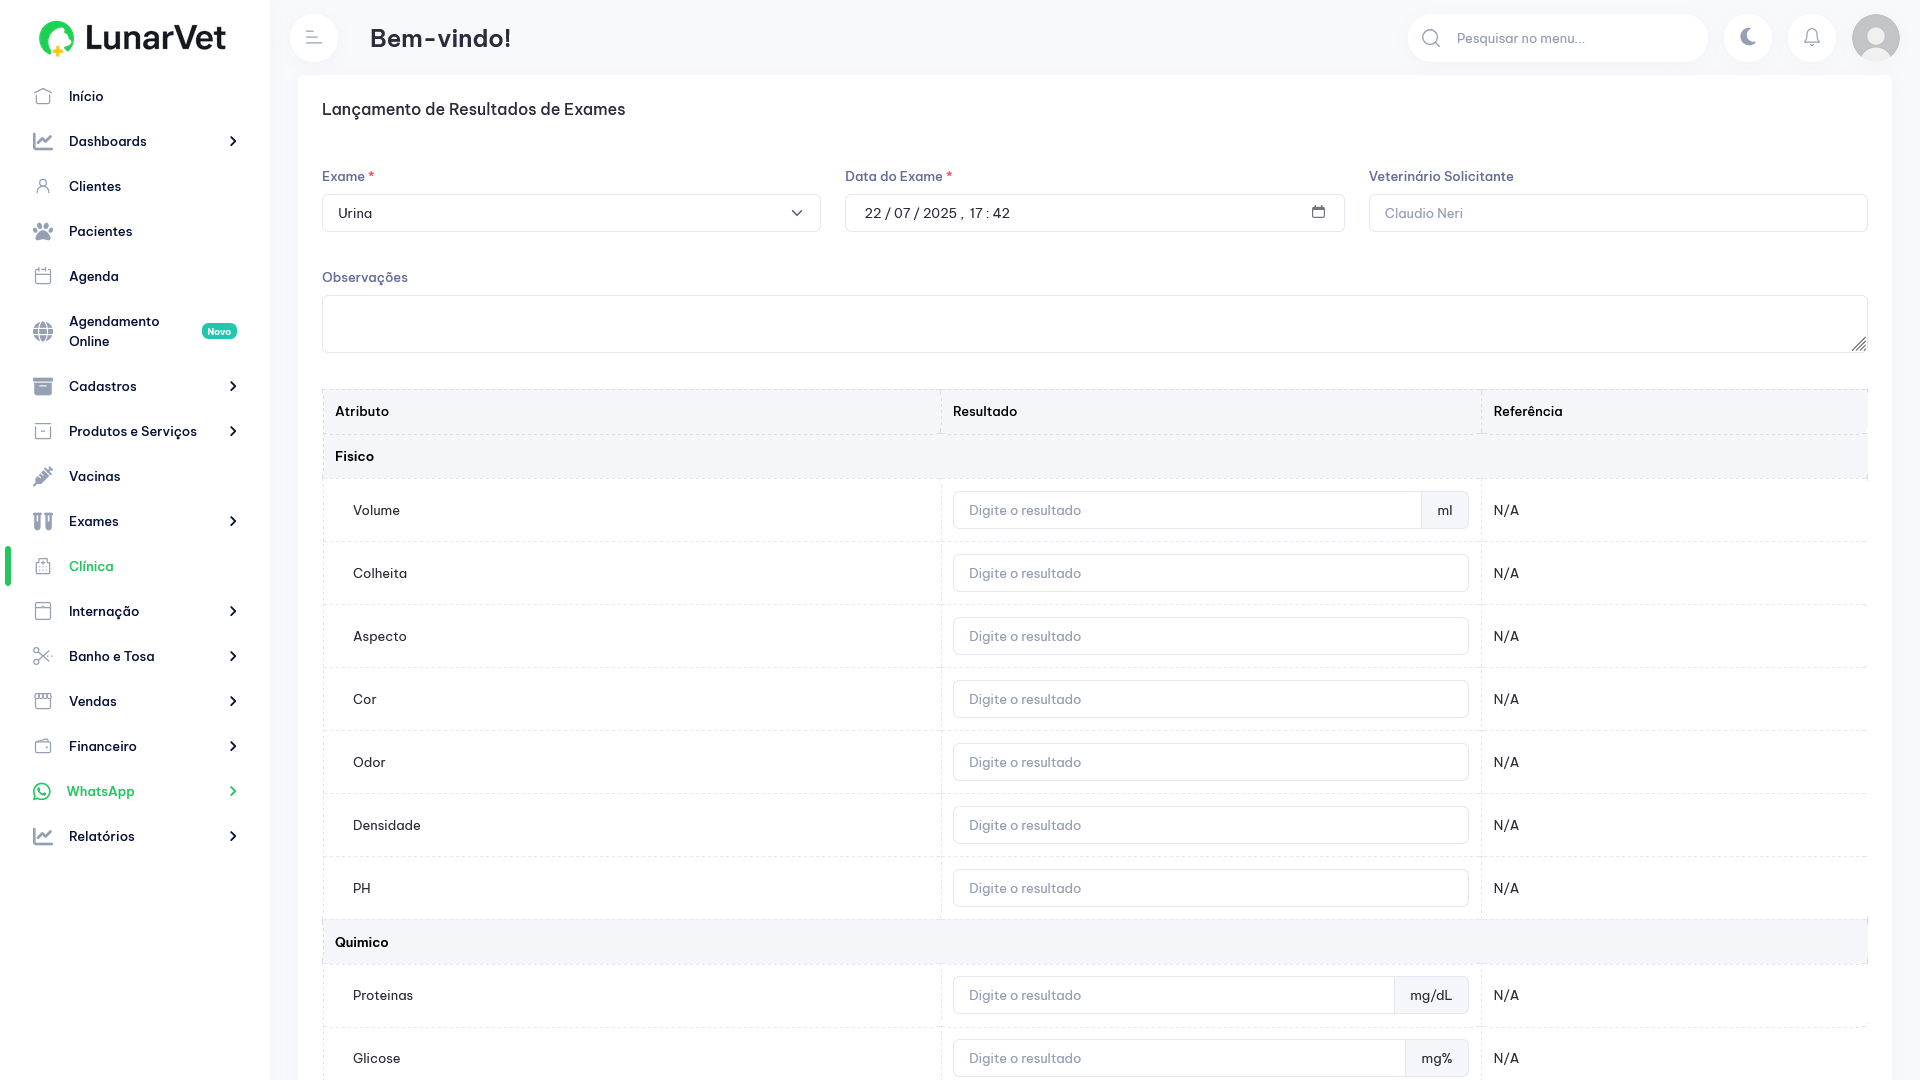Expand the Banho e Tosa chevron
This screenshot has width=1920, height=1080.
233,656
